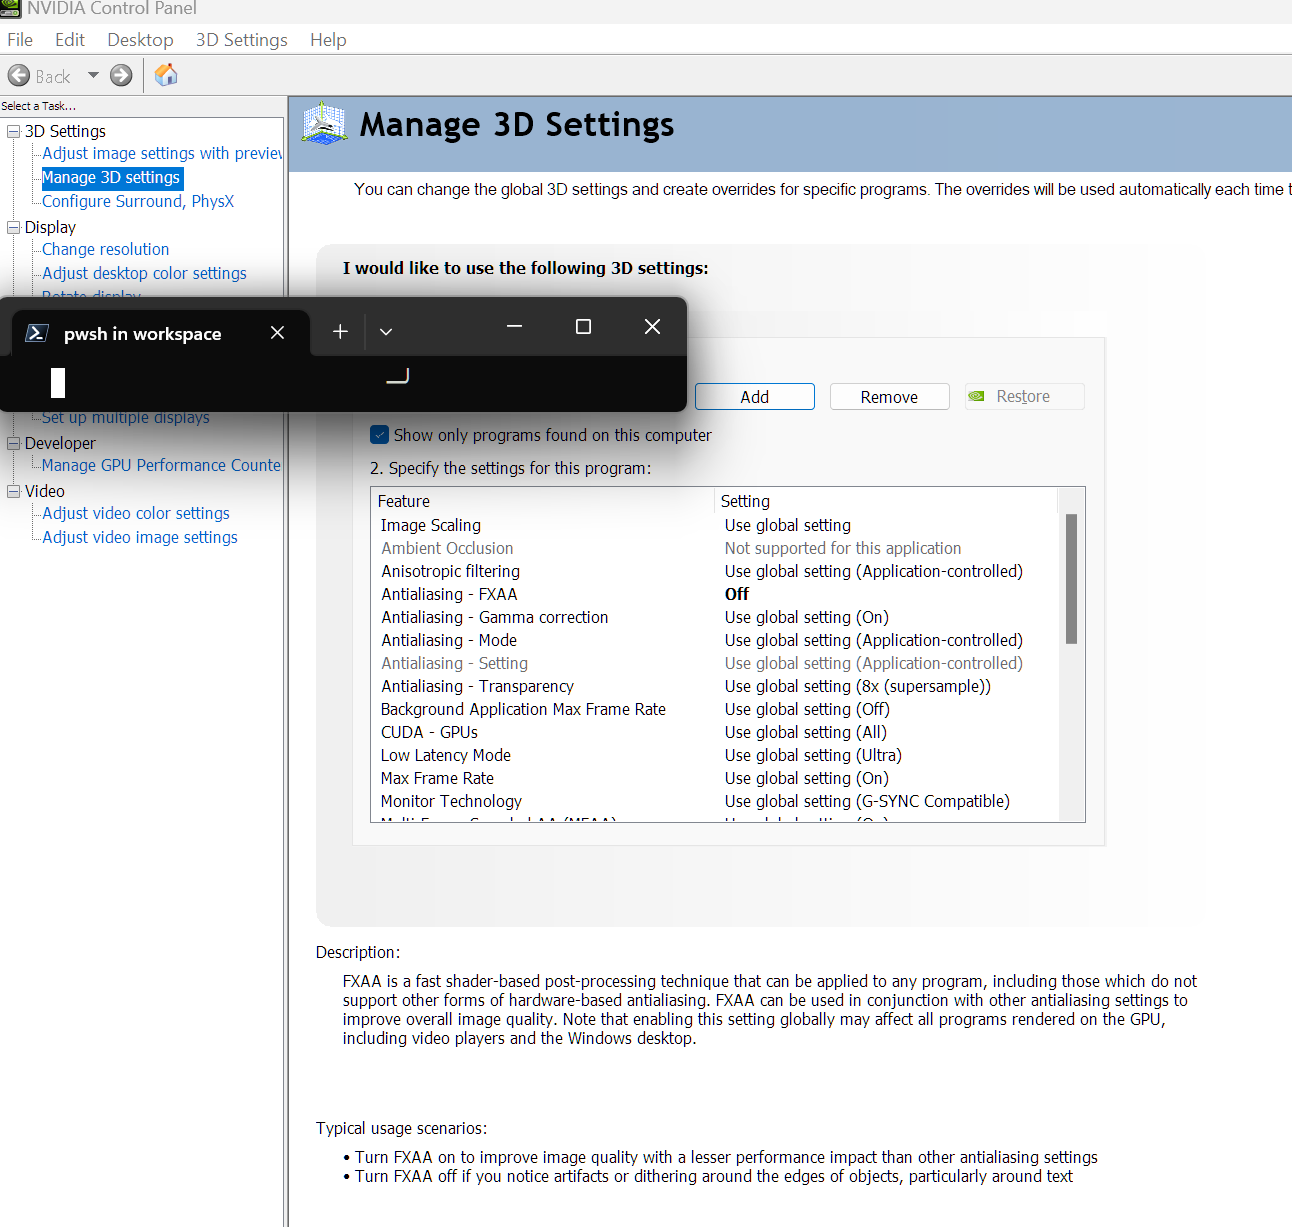
Task: Click the Feature column header
Action: [543, 501]
